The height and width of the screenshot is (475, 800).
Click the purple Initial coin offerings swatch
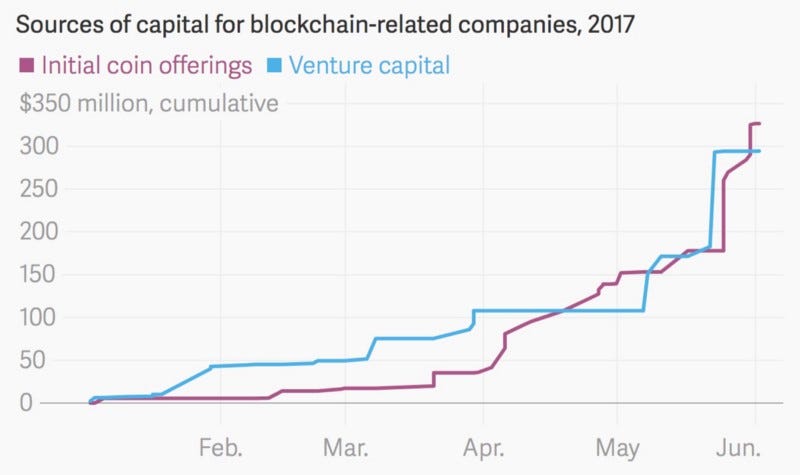(27, 65)
